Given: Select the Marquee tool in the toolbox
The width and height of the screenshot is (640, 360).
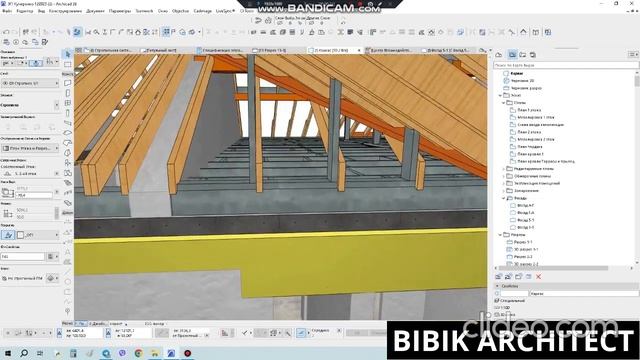Looking at the screenshot, I should pyautogui.click(x=67, y=64).
